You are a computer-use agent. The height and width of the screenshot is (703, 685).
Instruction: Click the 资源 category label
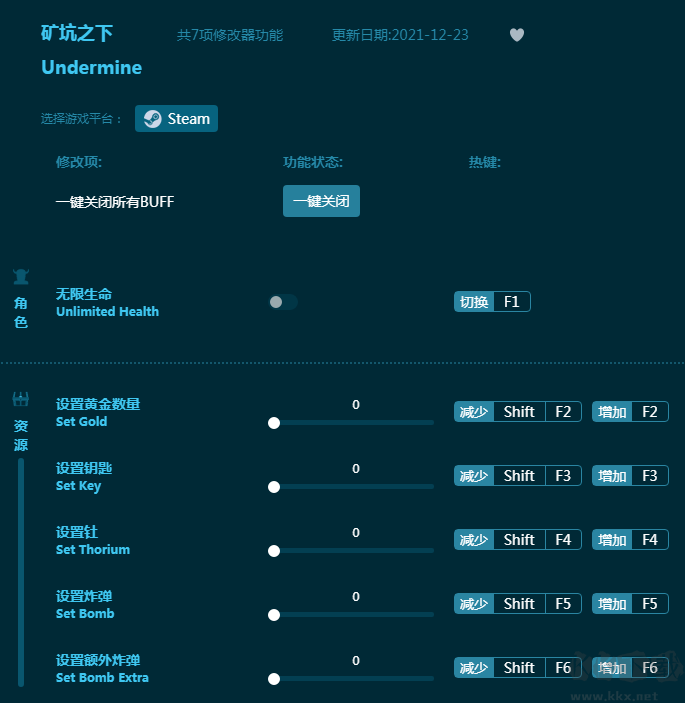pyautogui.click(x=21, y=435)
